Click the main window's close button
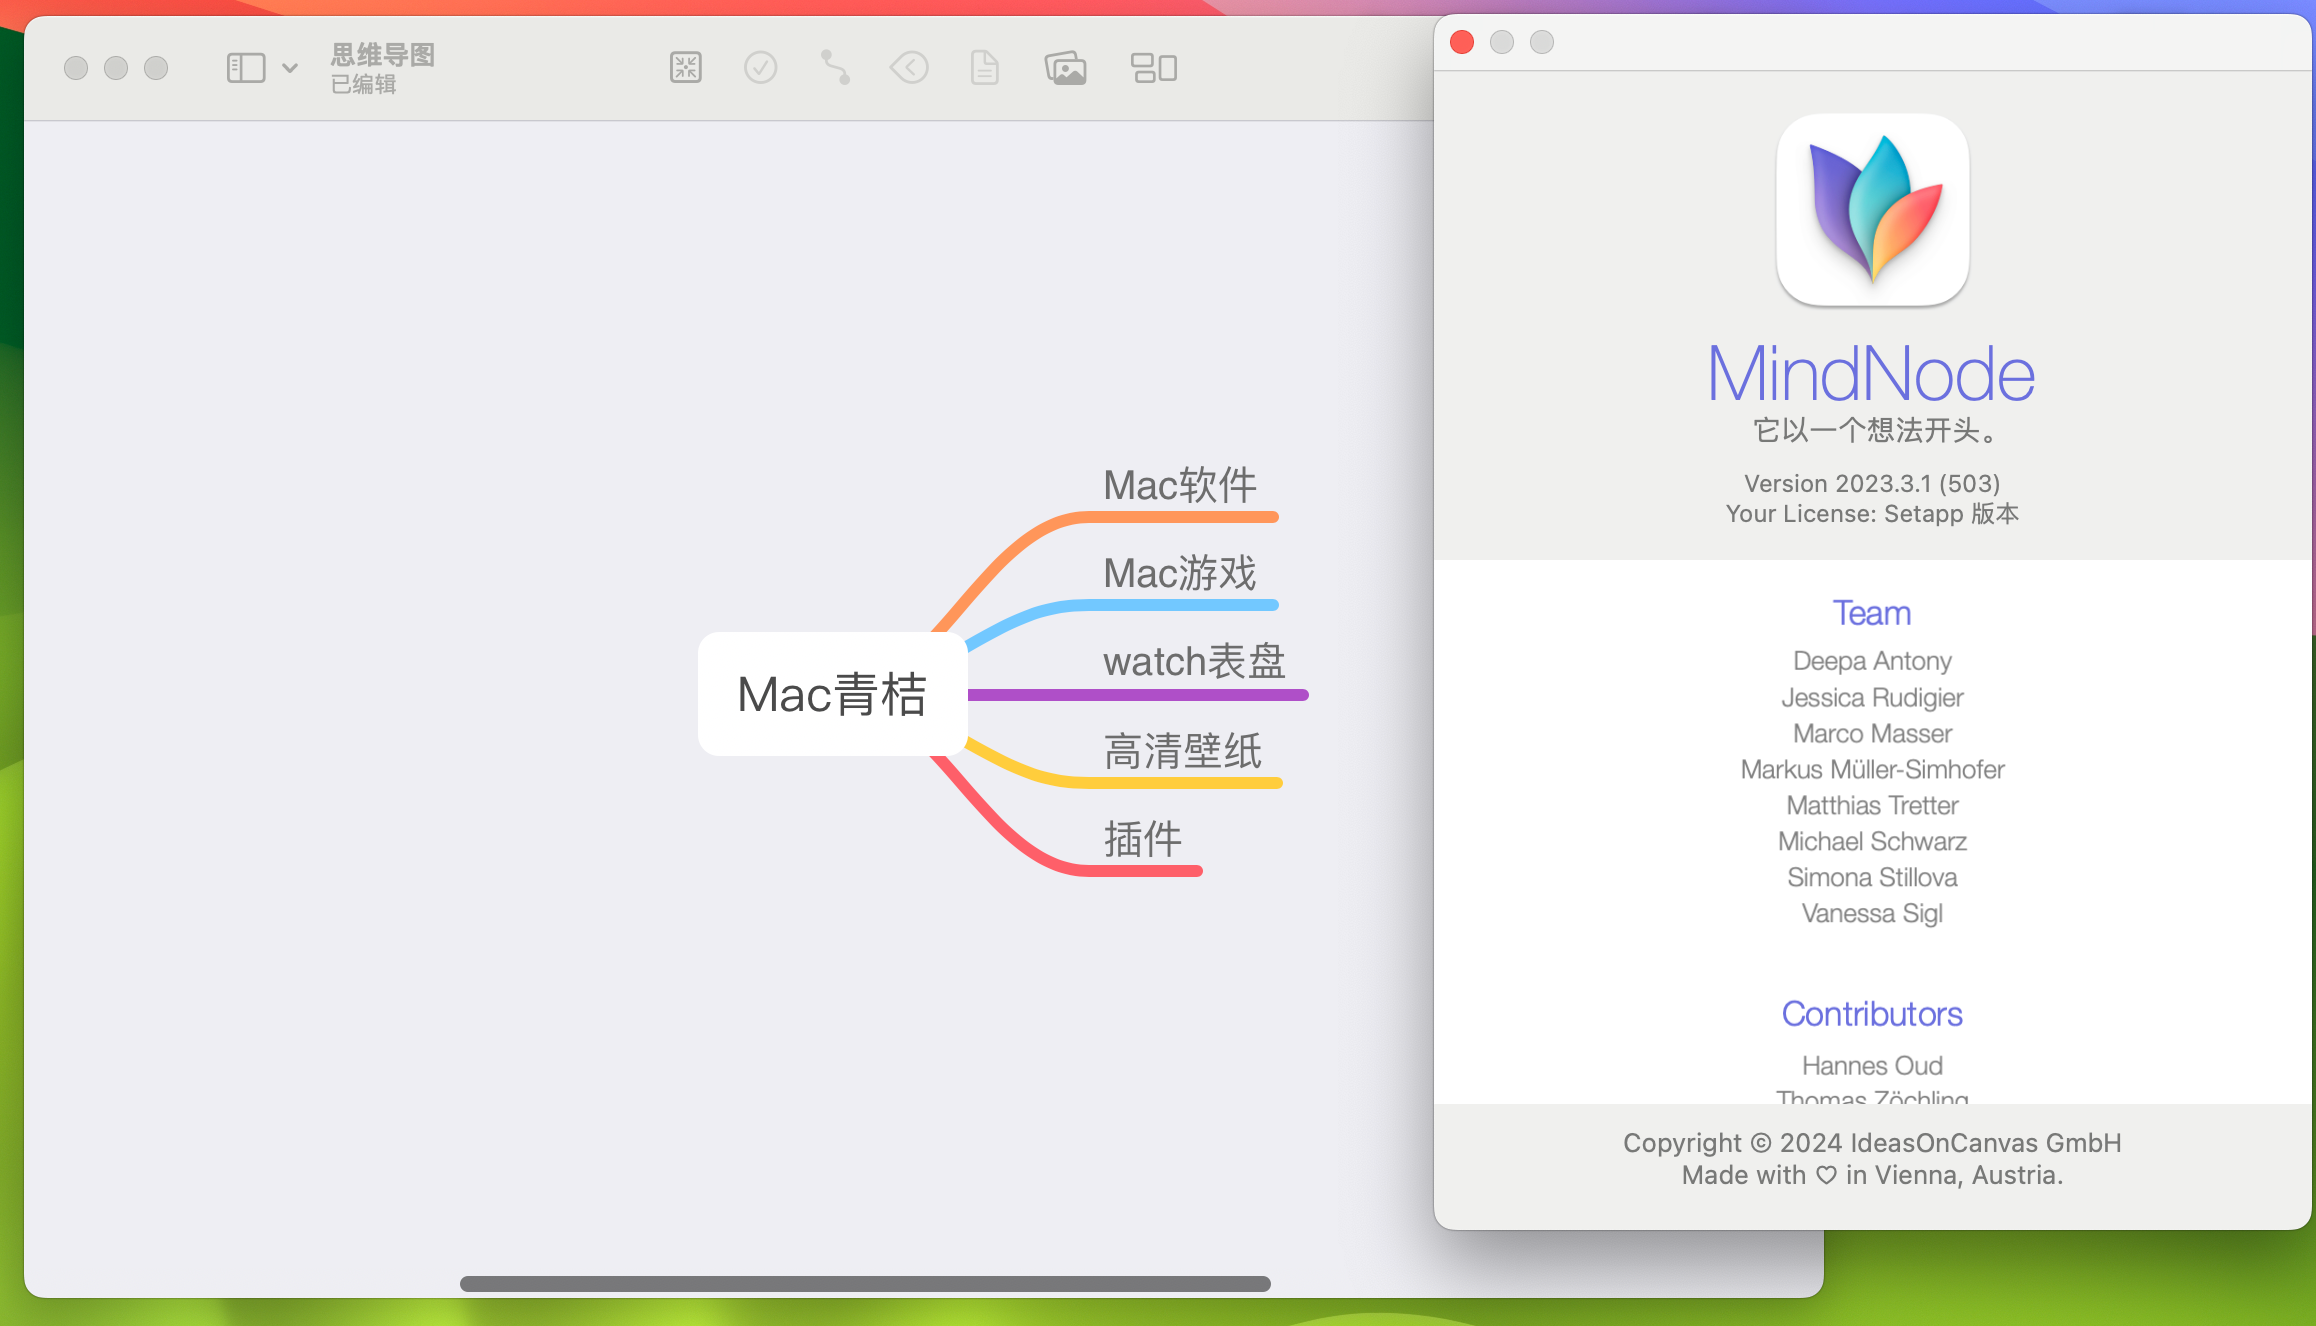Viewport: 2316px width, 1326px height. [x=76, y=68]
